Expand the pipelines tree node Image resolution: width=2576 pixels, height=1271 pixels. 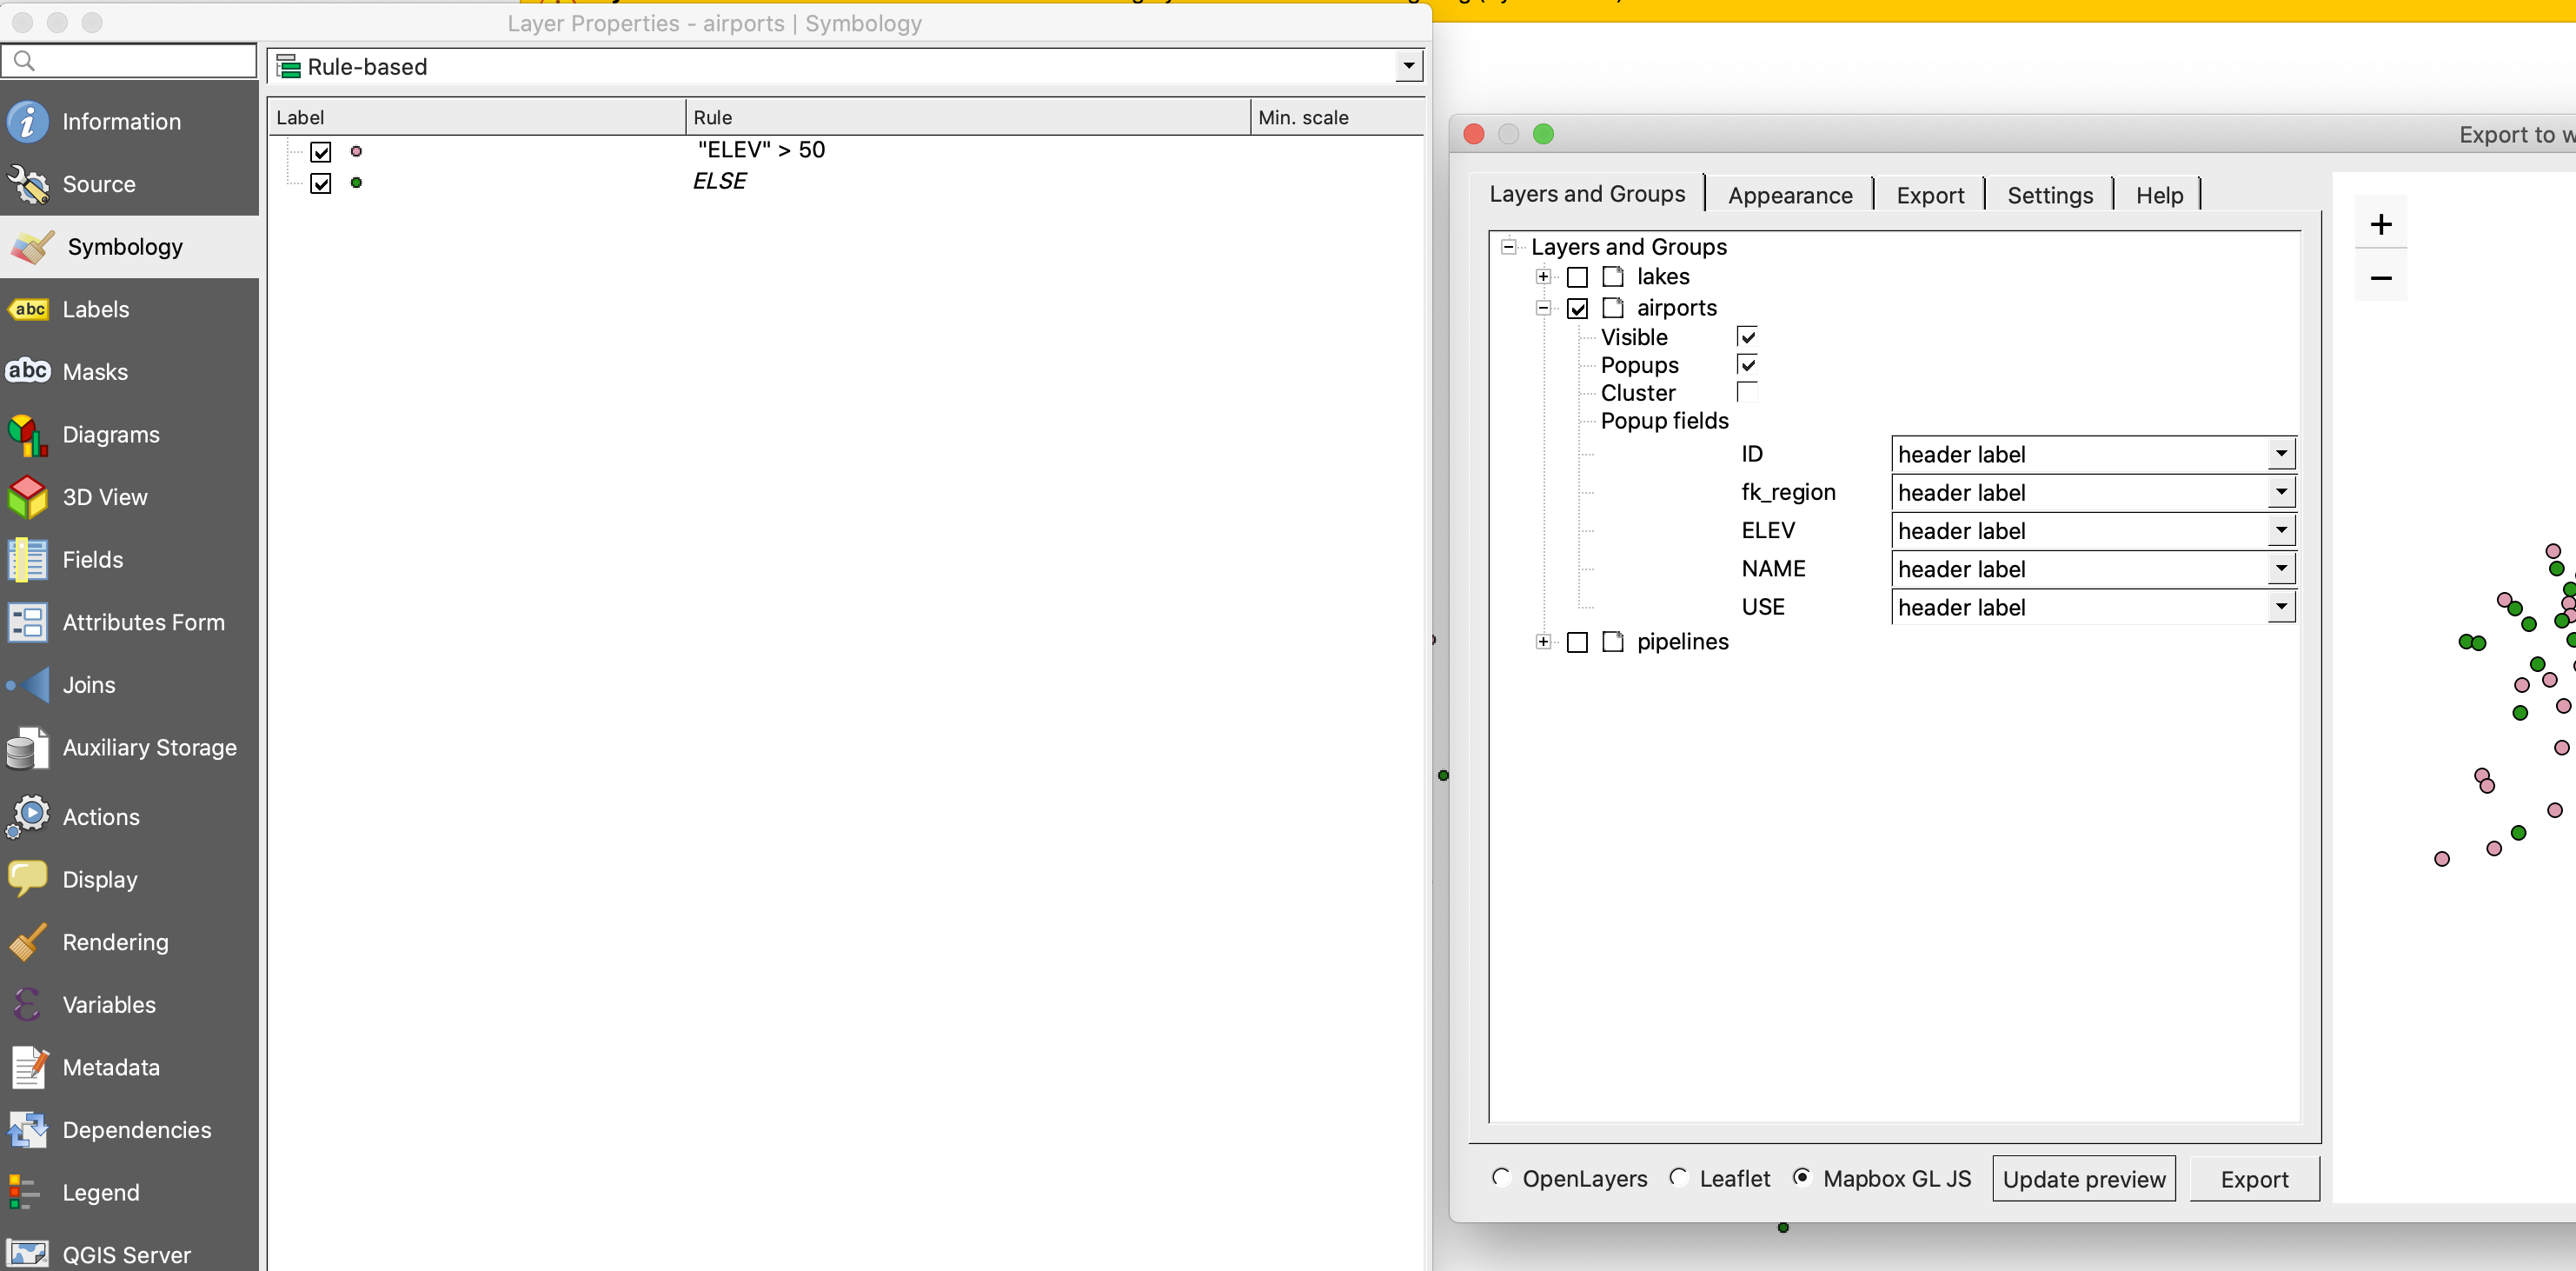click(x=1544, y=642)
